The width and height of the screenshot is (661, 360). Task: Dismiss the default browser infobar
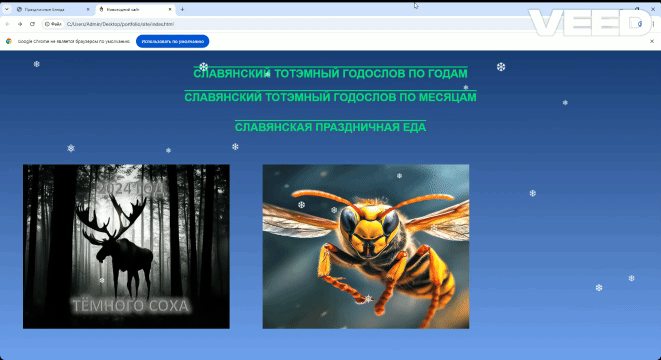click(652, 41)
